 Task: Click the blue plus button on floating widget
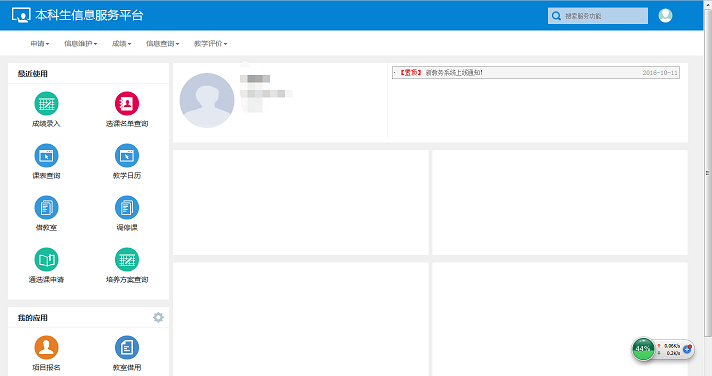click(x=687, y=349)
